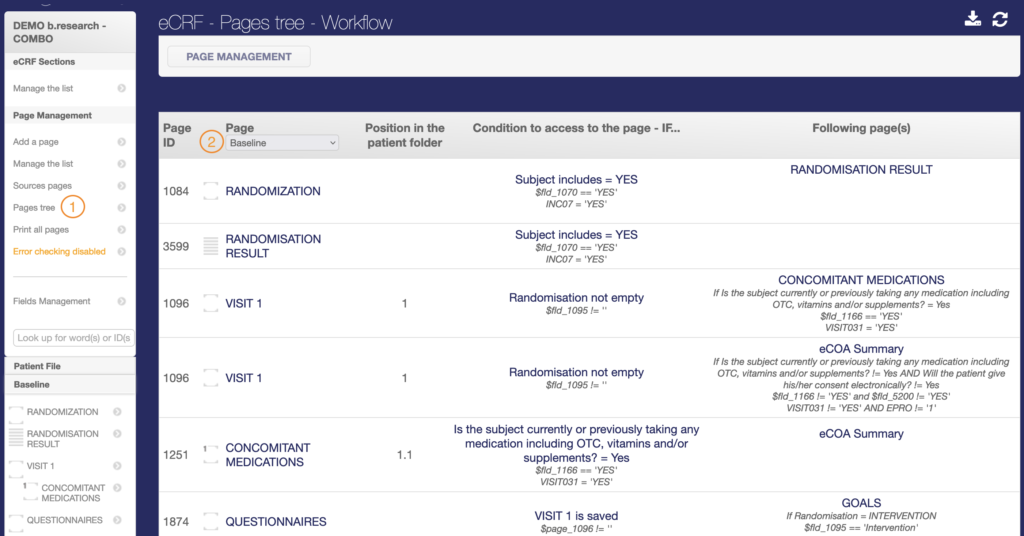Click arrow icon next to Pages tree
This screenshot has width=1024, height=536.
pyautogui.click(x=121, y=208)
